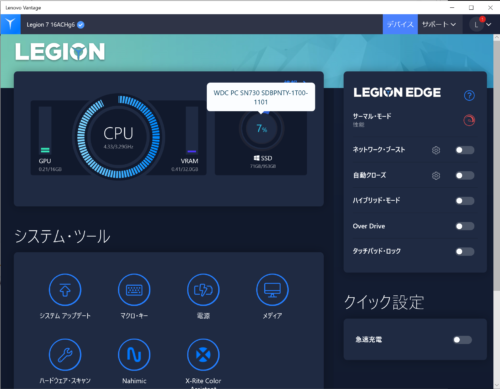Toggle 急速充電 rapid charge switch
This screenshot has width=500, height=389.
[x=463, y=340]
